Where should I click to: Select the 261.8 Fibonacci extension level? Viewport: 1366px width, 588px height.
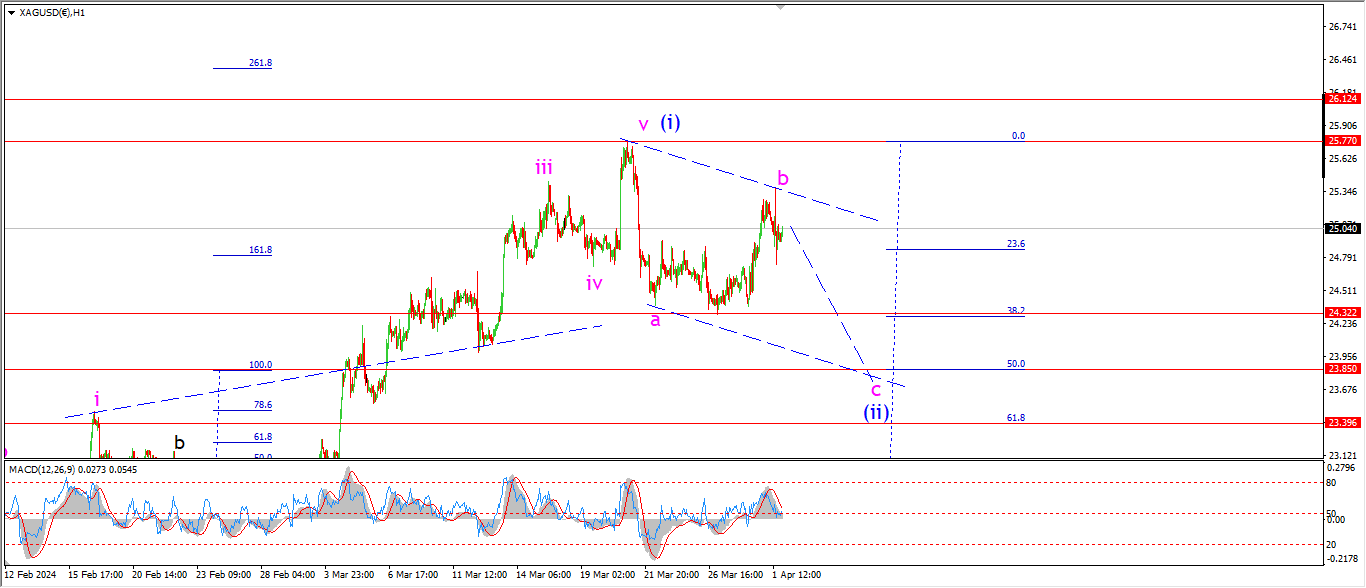tap(260, 63)
